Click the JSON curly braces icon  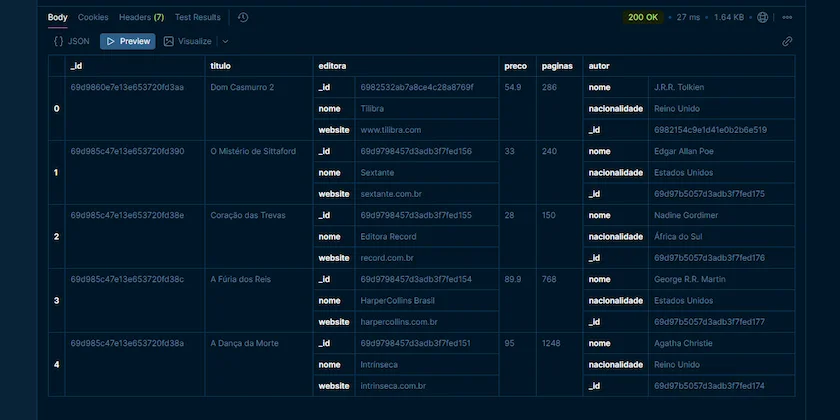[x=59, y=41]
